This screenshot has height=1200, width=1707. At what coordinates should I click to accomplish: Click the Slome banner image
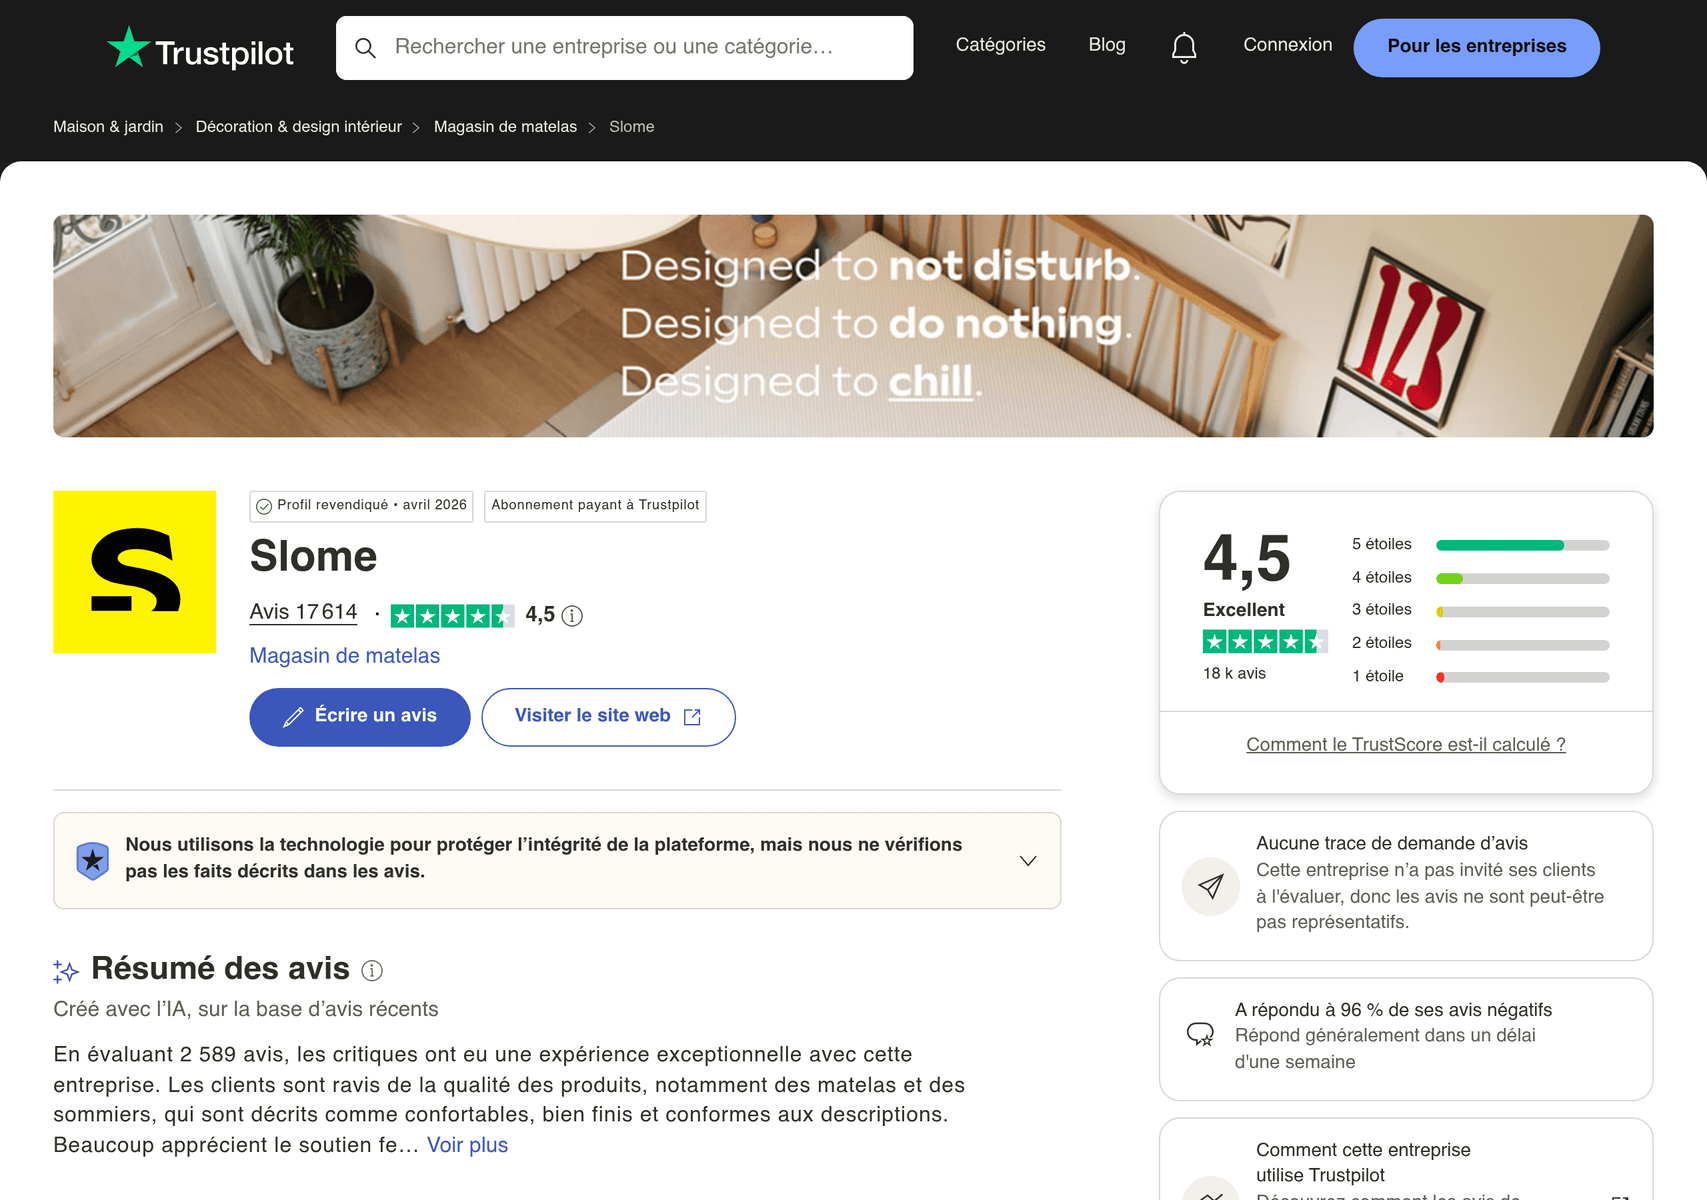tap(853, 326)
